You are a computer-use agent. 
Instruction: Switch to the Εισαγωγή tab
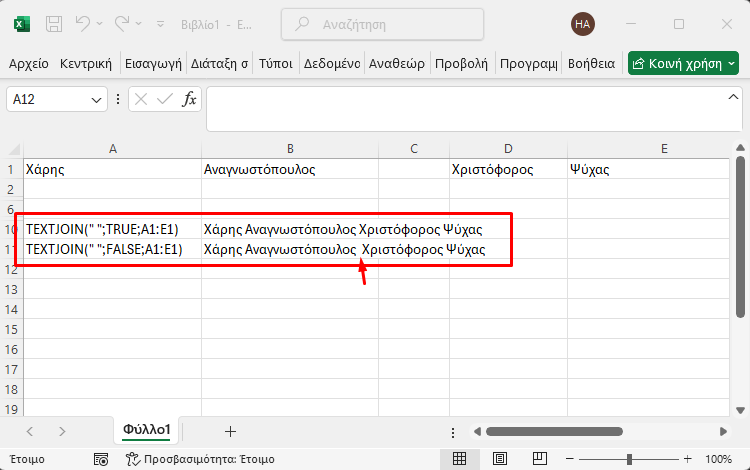153,64
